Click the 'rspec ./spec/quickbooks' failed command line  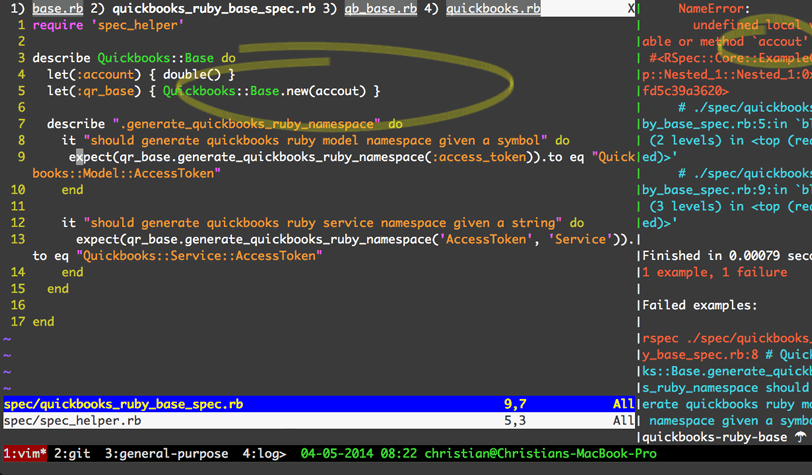coord(727,338)
